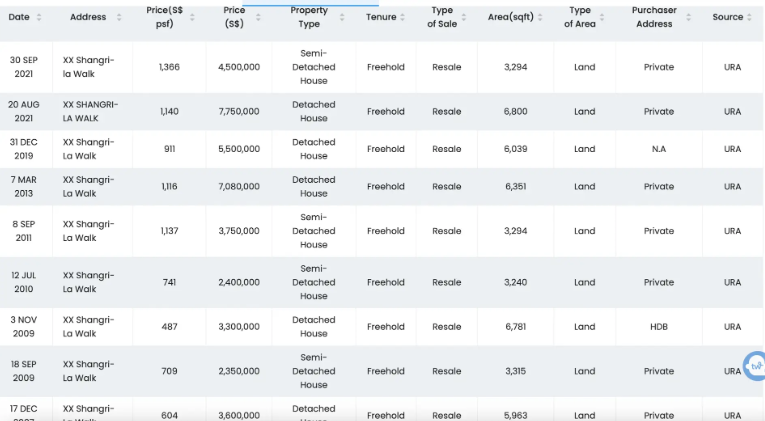This screenshot has height=421, width=765.
Task: Click the 6,039 area value
Action: 515,149
